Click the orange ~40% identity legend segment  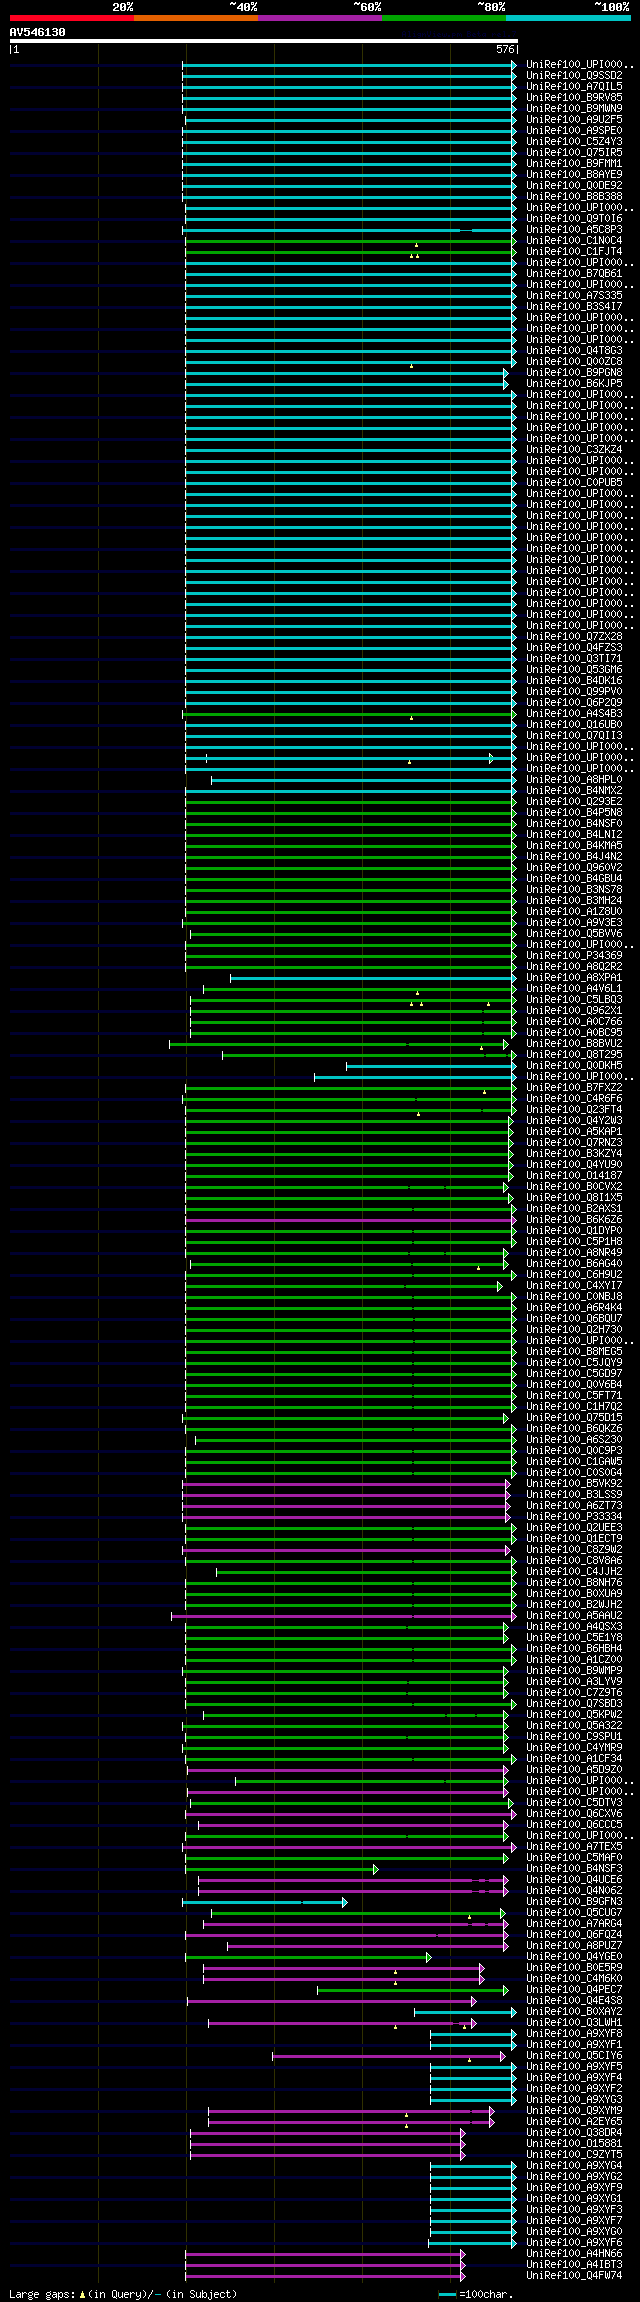(195, 18)
